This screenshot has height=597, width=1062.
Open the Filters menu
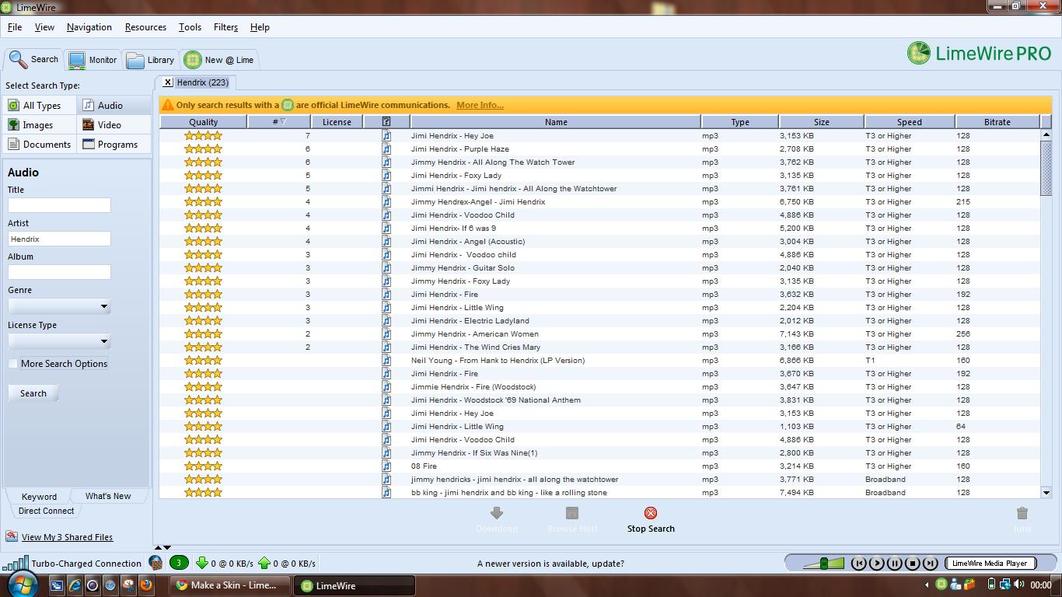pyautogui.click(x=226, y=27)
